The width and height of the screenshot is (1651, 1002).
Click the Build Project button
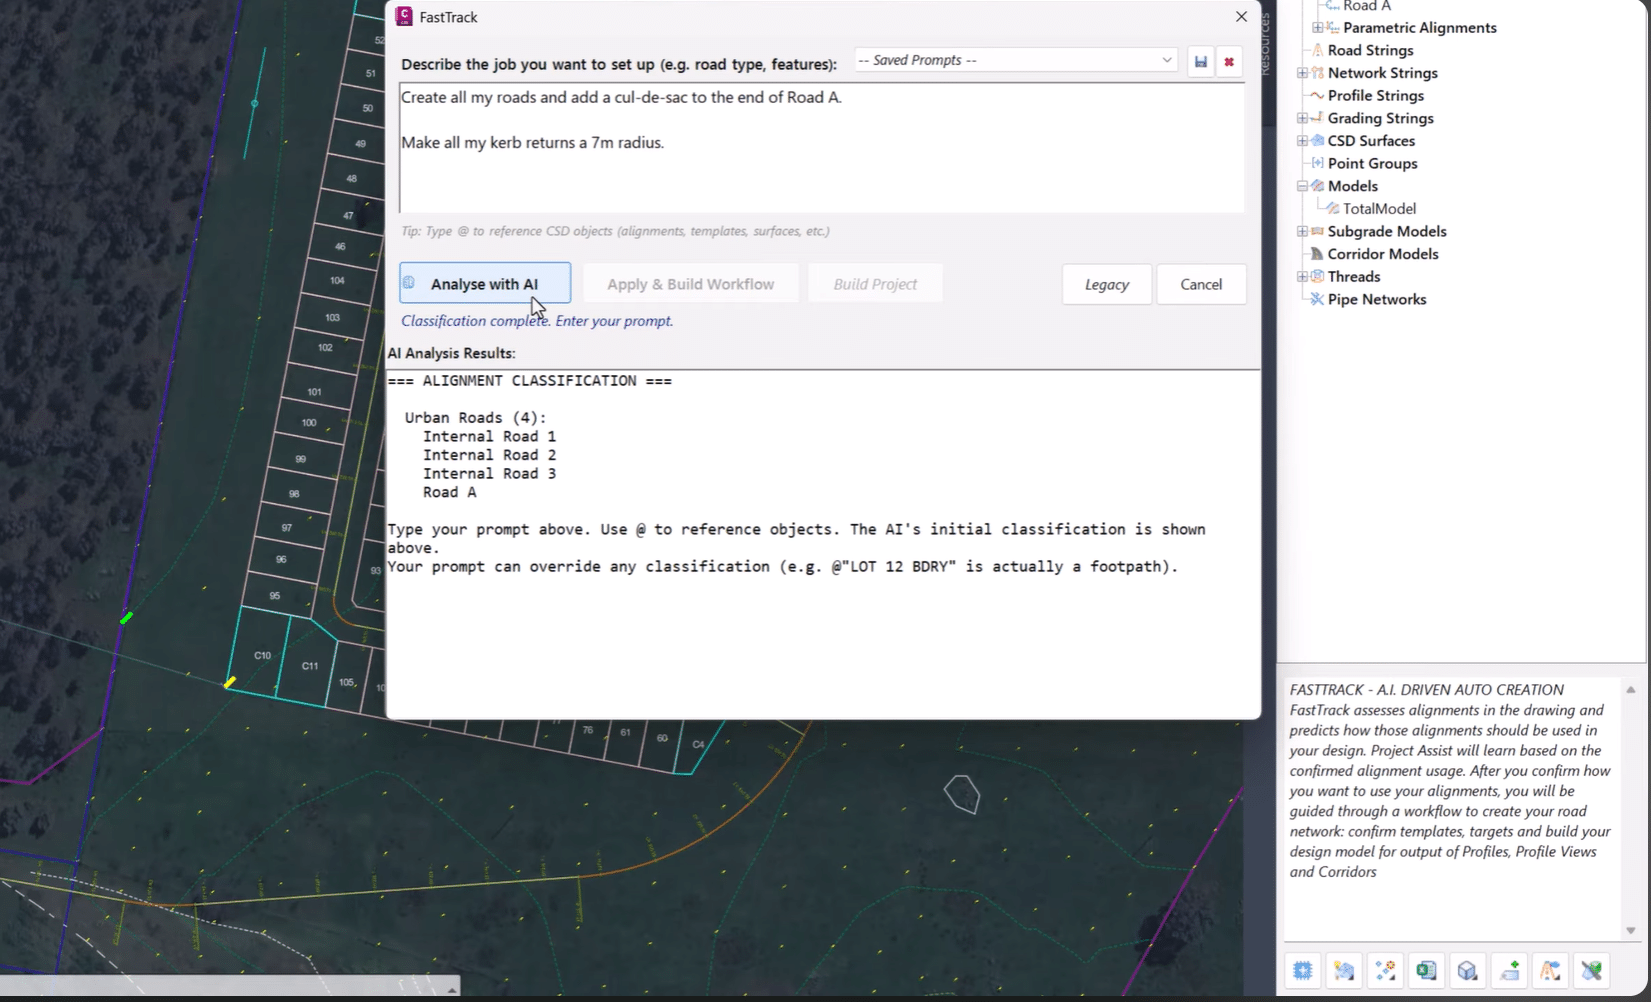(875, 284)
